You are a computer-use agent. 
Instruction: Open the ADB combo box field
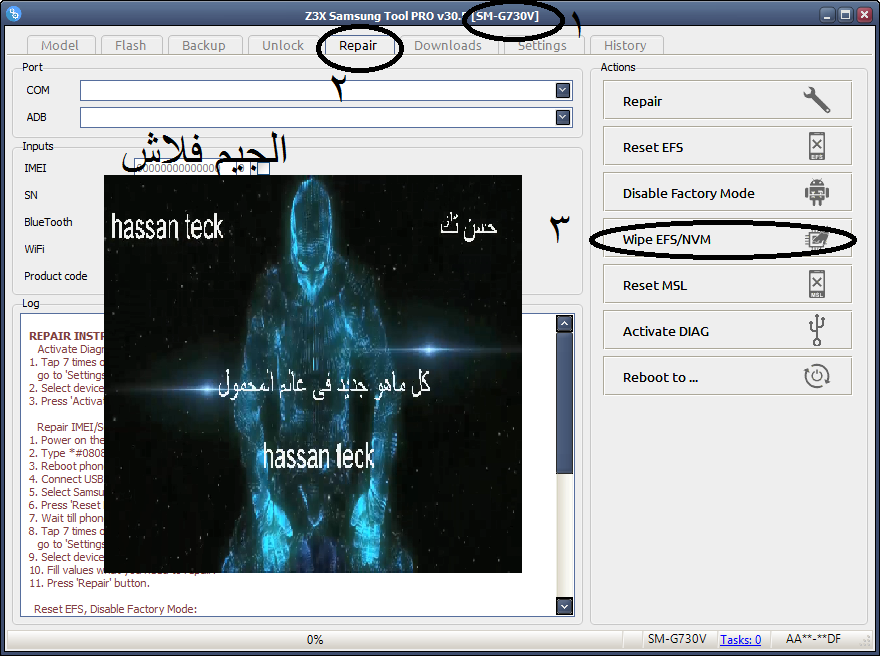coord(326,117)
